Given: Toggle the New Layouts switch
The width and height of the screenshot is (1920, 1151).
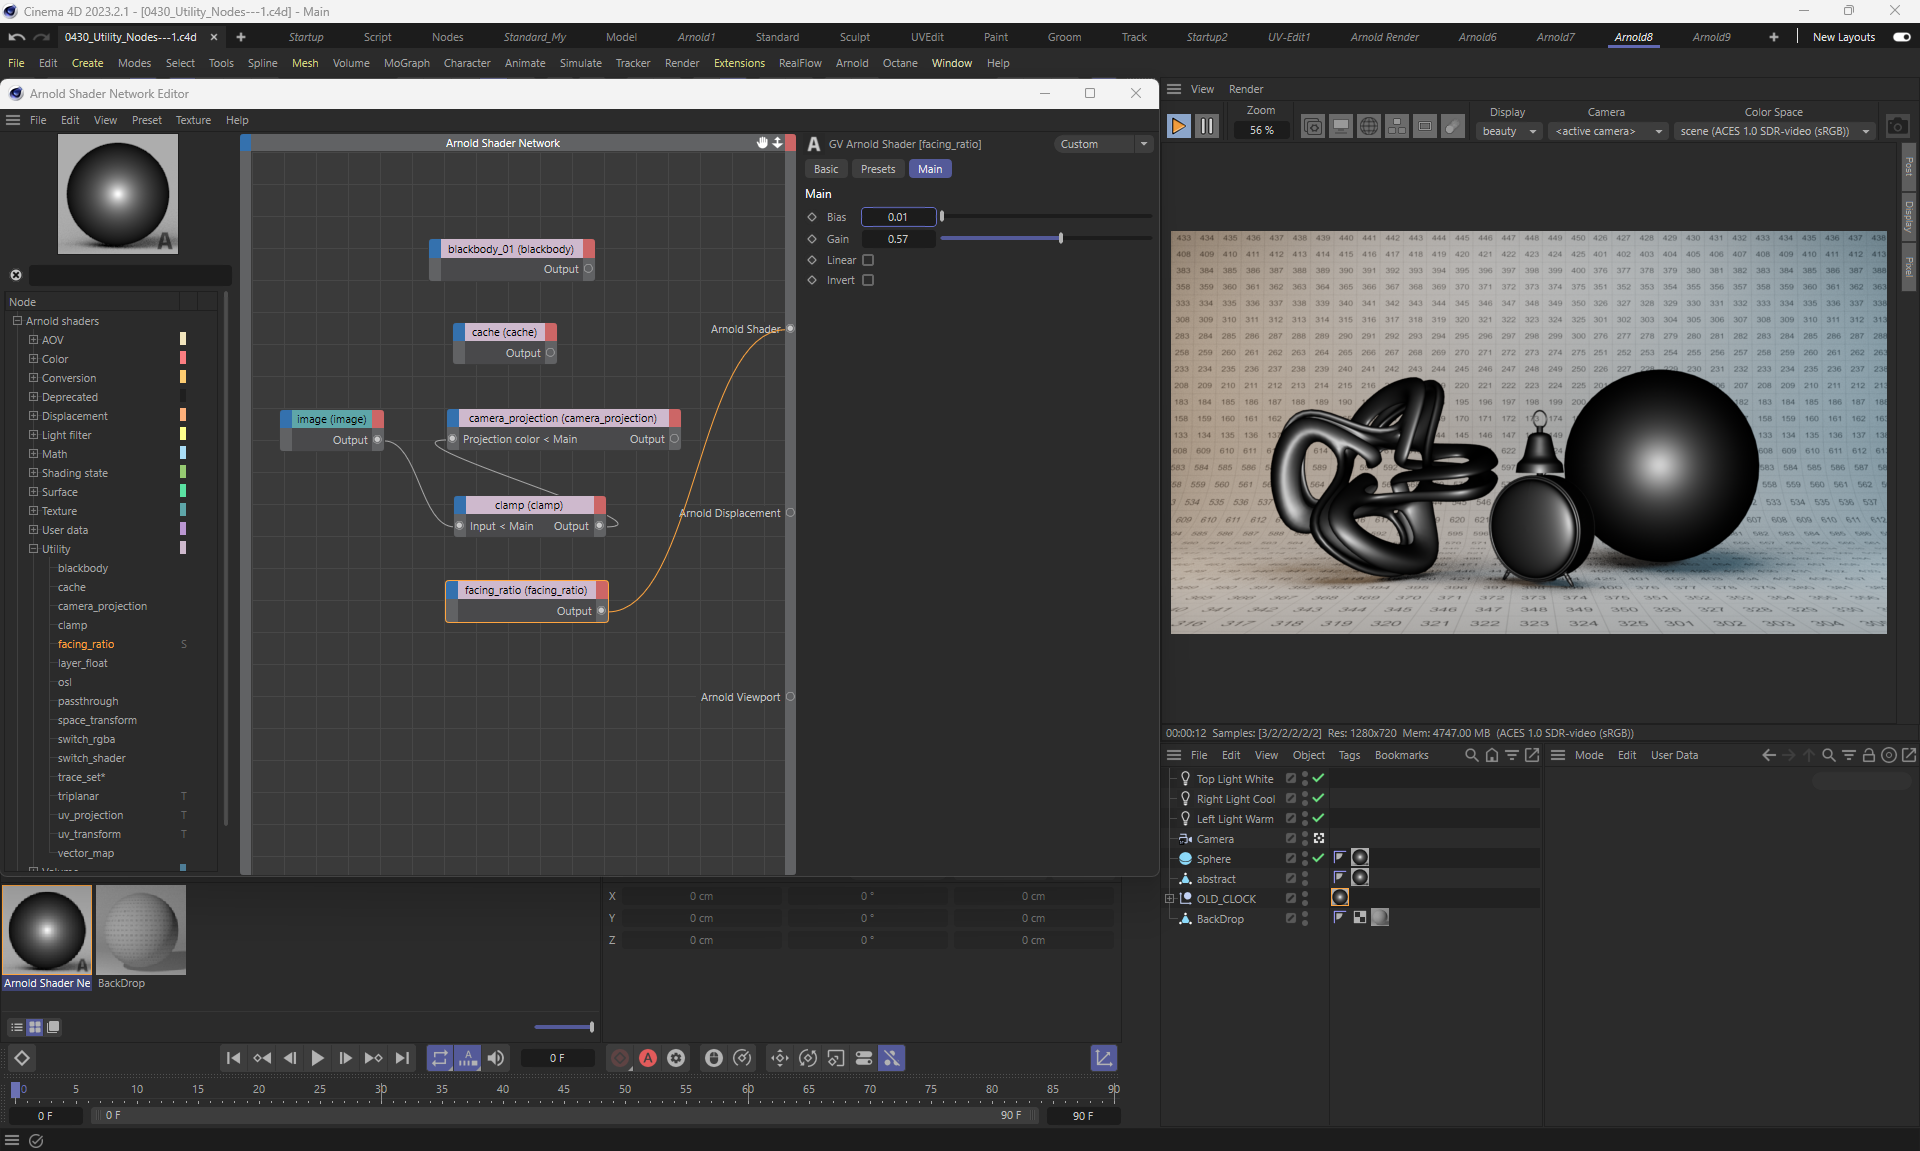Looking at the screenshot, I should point(1901,37).
